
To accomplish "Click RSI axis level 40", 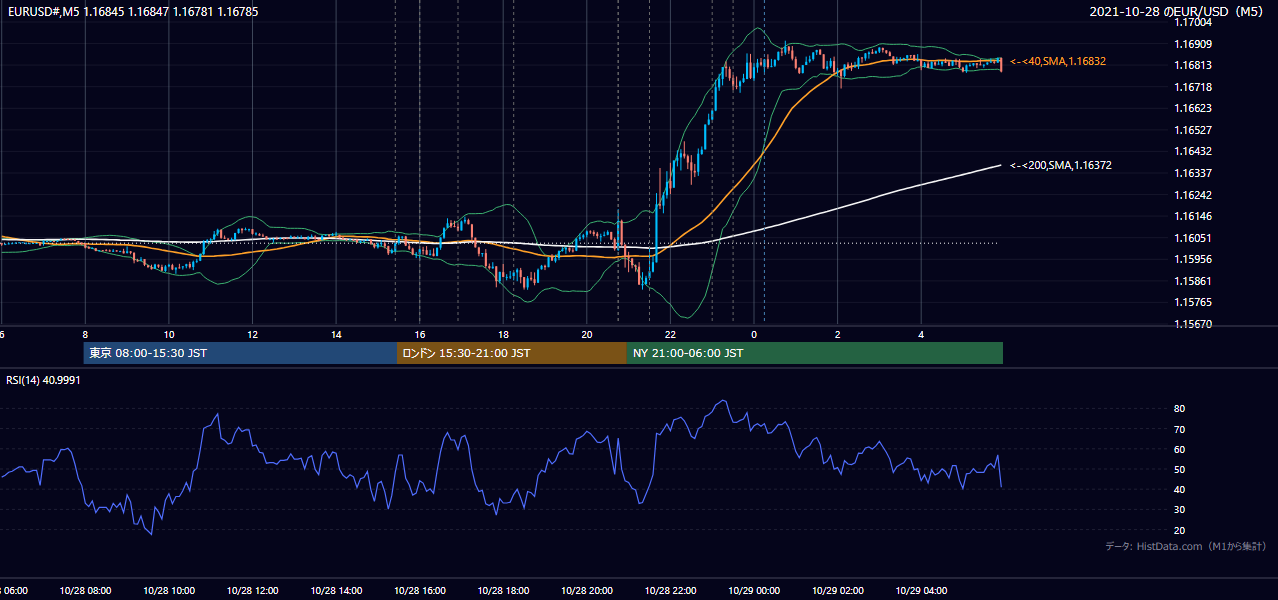I will click(x=1180, y=489).
